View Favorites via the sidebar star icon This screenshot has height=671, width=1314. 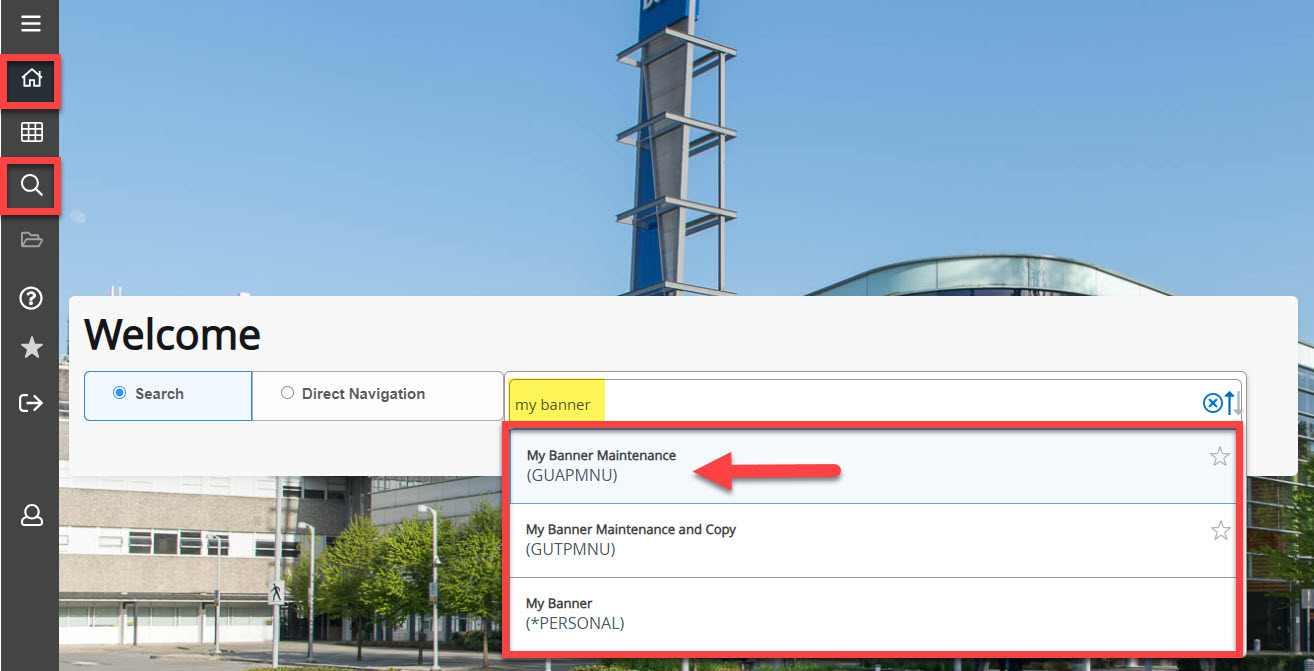(x=30, y=347)
